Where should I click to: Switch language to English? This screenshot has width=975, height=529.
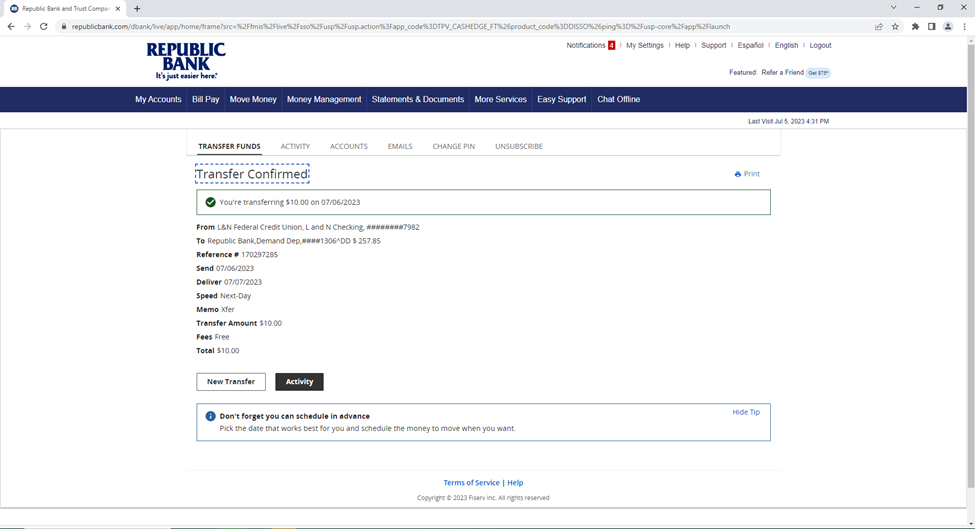click(x=787, y=45)
